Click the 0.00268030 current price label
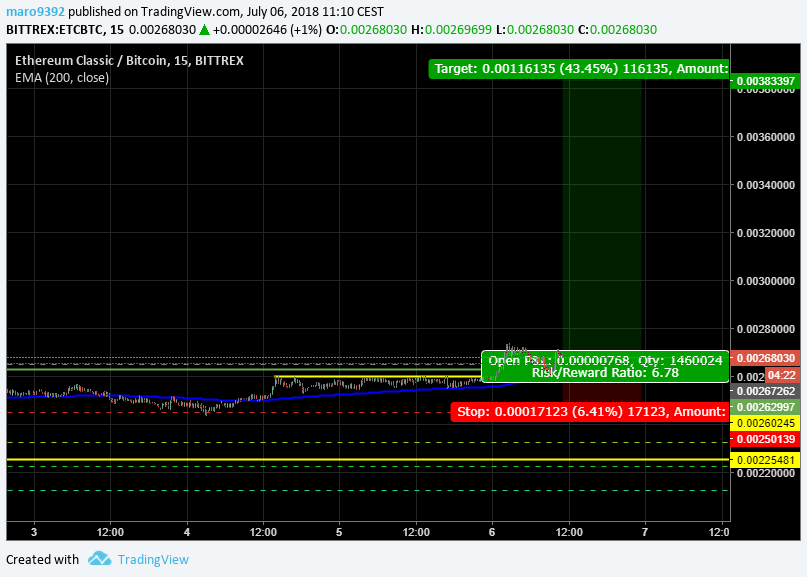Screen dimensions: 807x577 pos(765,358)
